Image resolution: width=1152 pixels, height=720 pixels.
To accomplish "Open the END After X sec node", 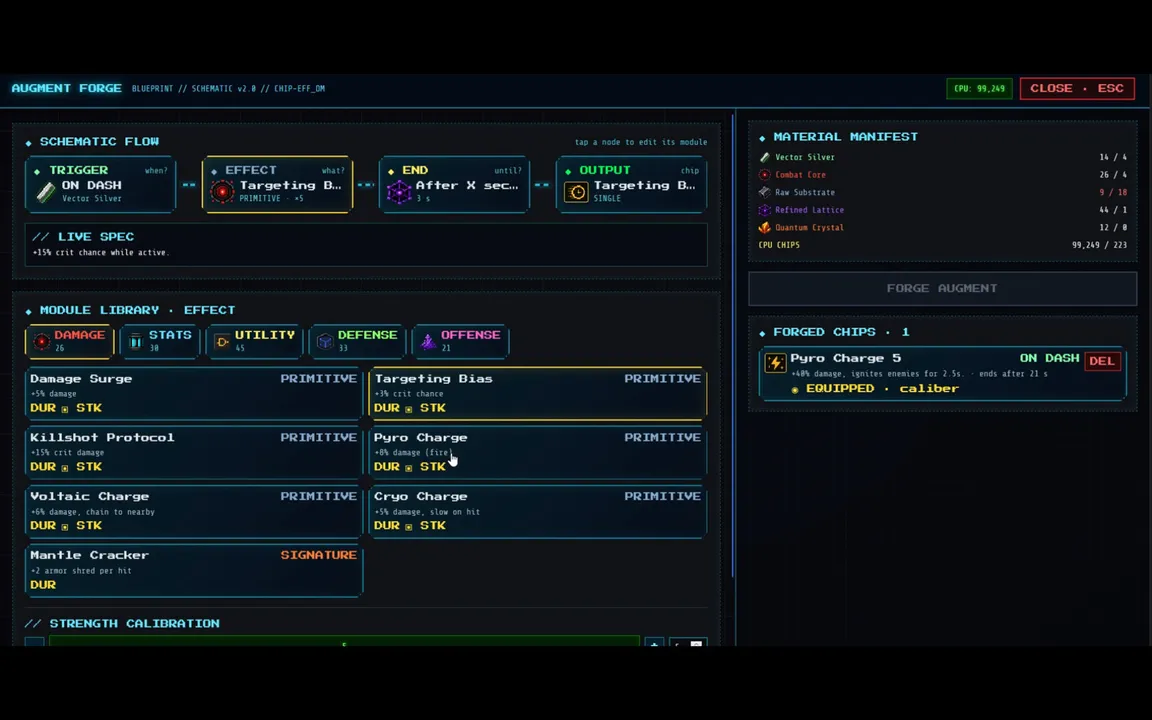I will point(454,184).
